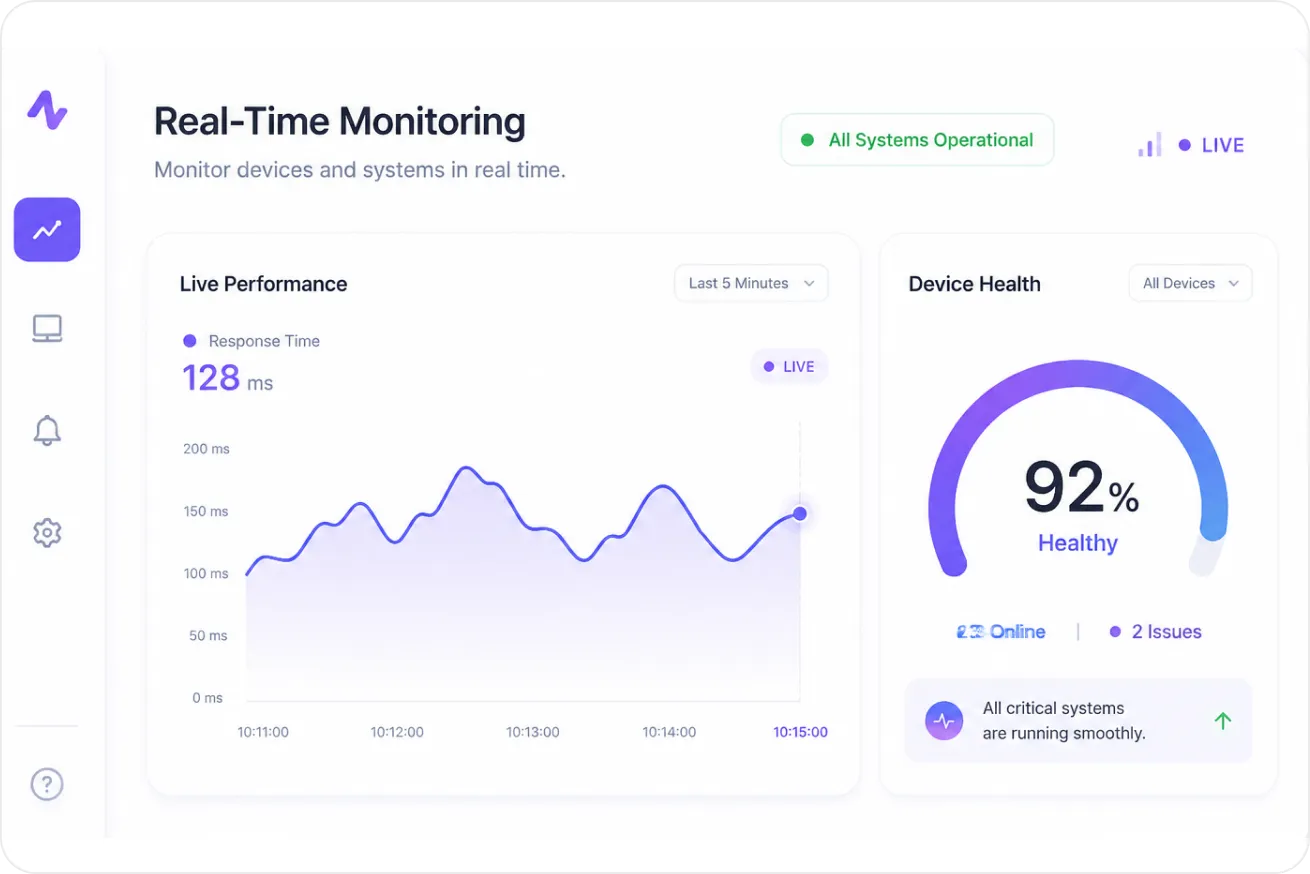Image resolution: width=1310 pixels, height=874 pixels.
Task: Open the All Devices dropdown
Action: click(x=1190, y=283)
